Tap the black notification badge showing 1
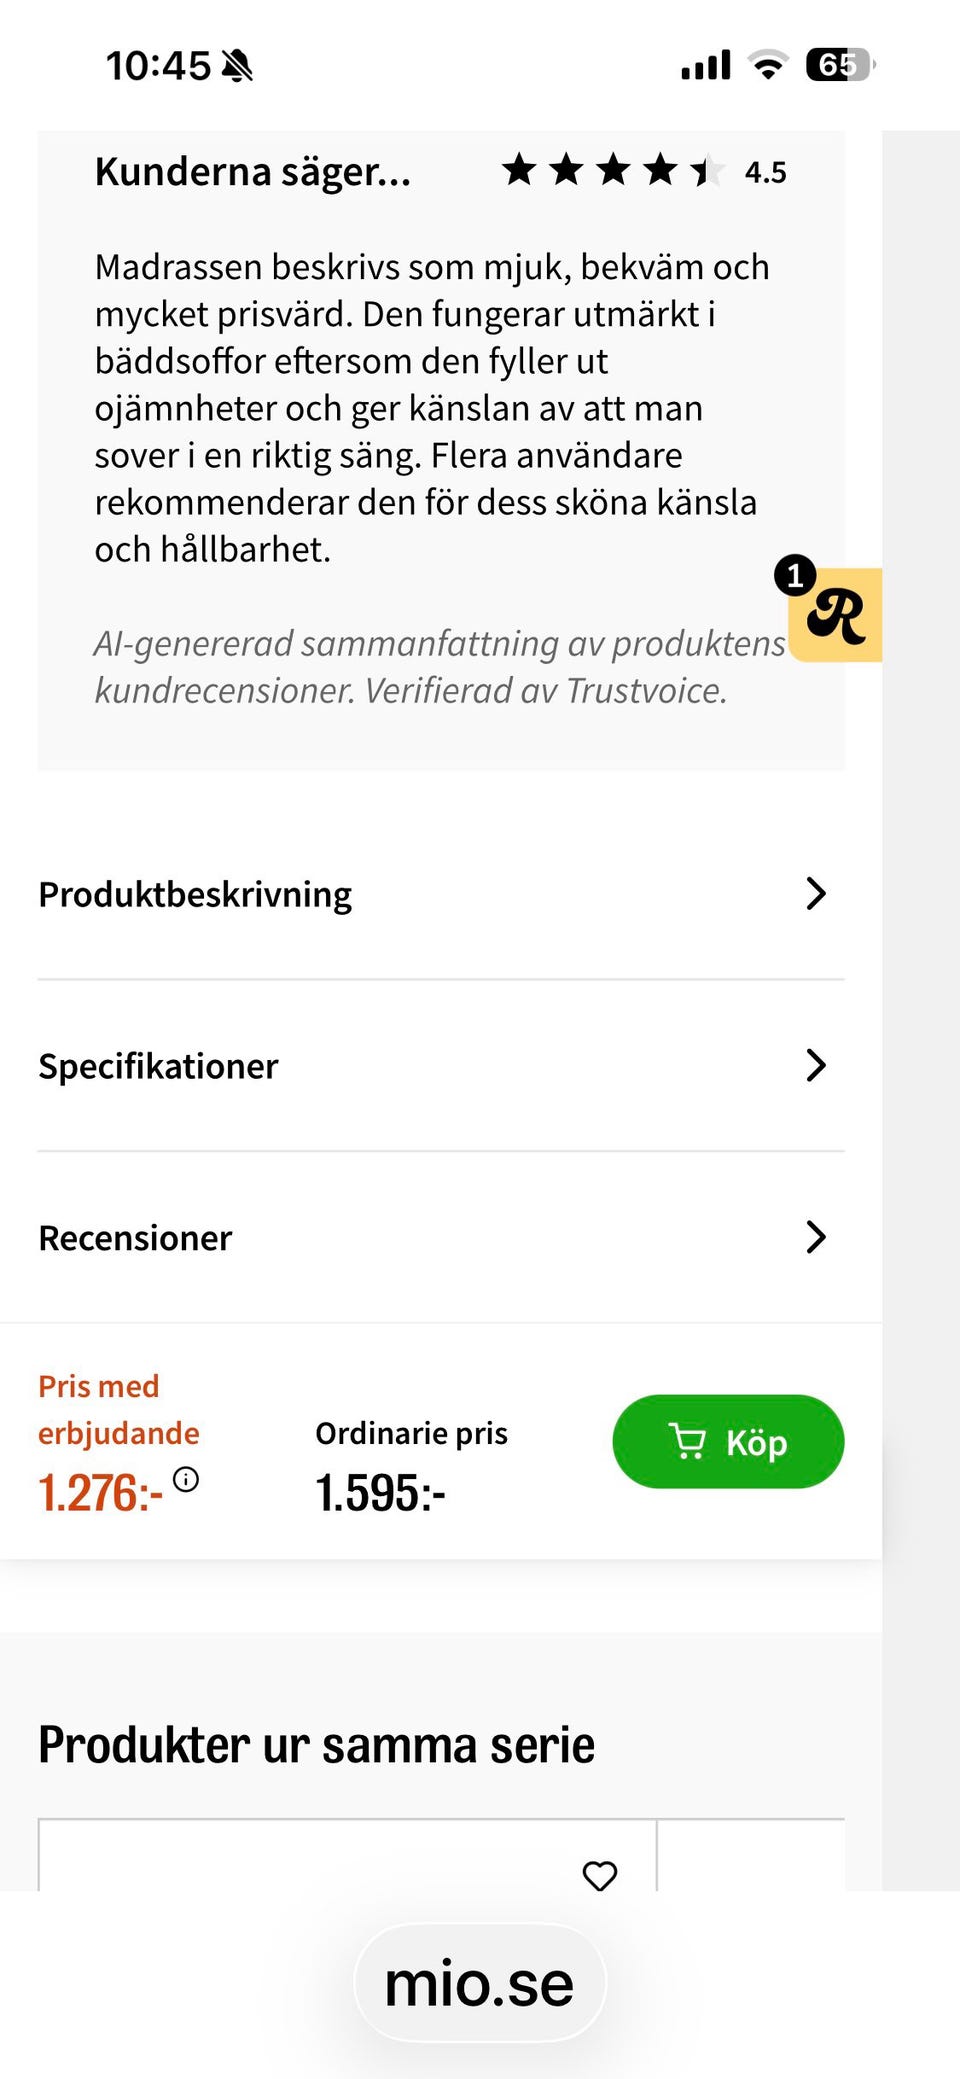Image resolution: width=960 pixels, height=2079 pixels. [x=795, y=575]
